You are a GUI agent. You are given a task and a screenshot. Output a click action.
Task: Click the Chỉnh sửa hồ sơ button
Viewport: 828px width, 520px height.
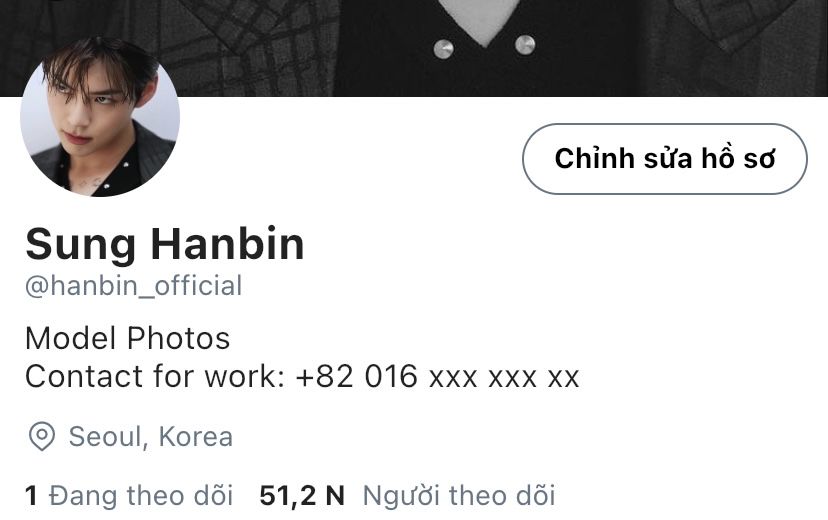coord(665,159)
